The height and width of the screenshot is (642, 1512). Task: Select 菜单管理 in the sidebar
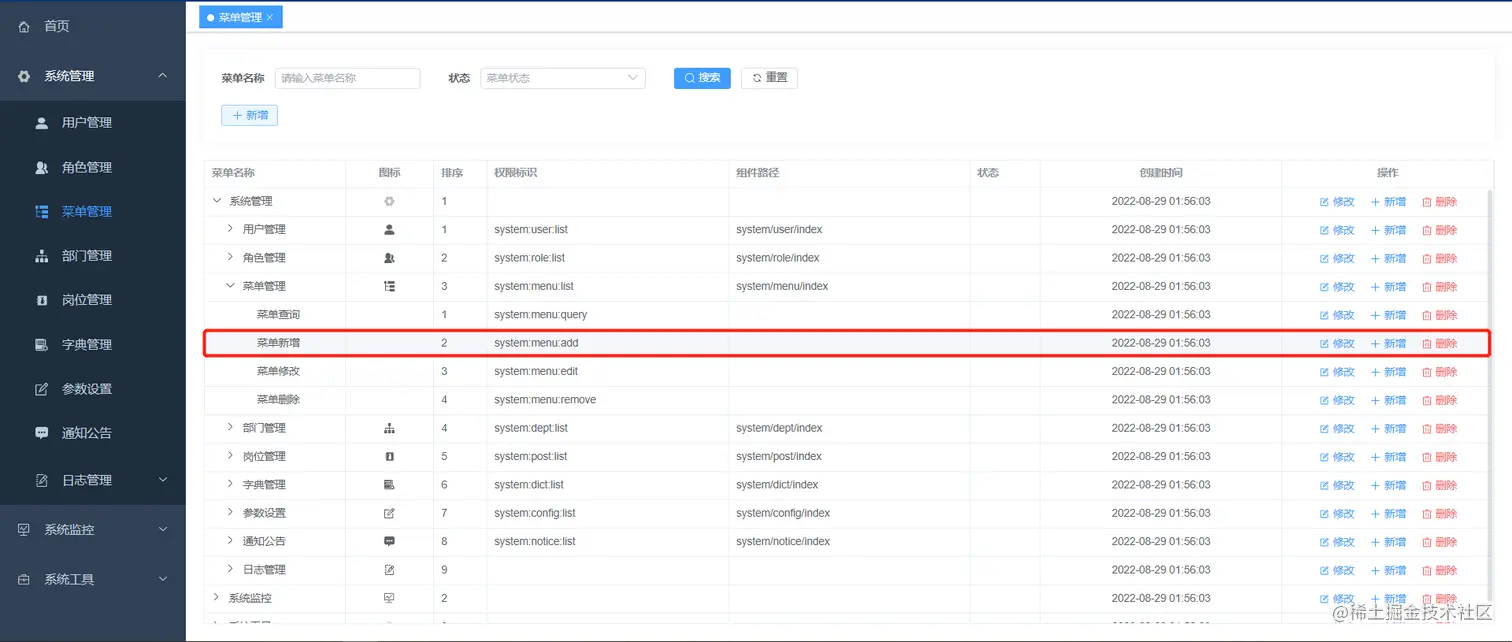[92, 211]
